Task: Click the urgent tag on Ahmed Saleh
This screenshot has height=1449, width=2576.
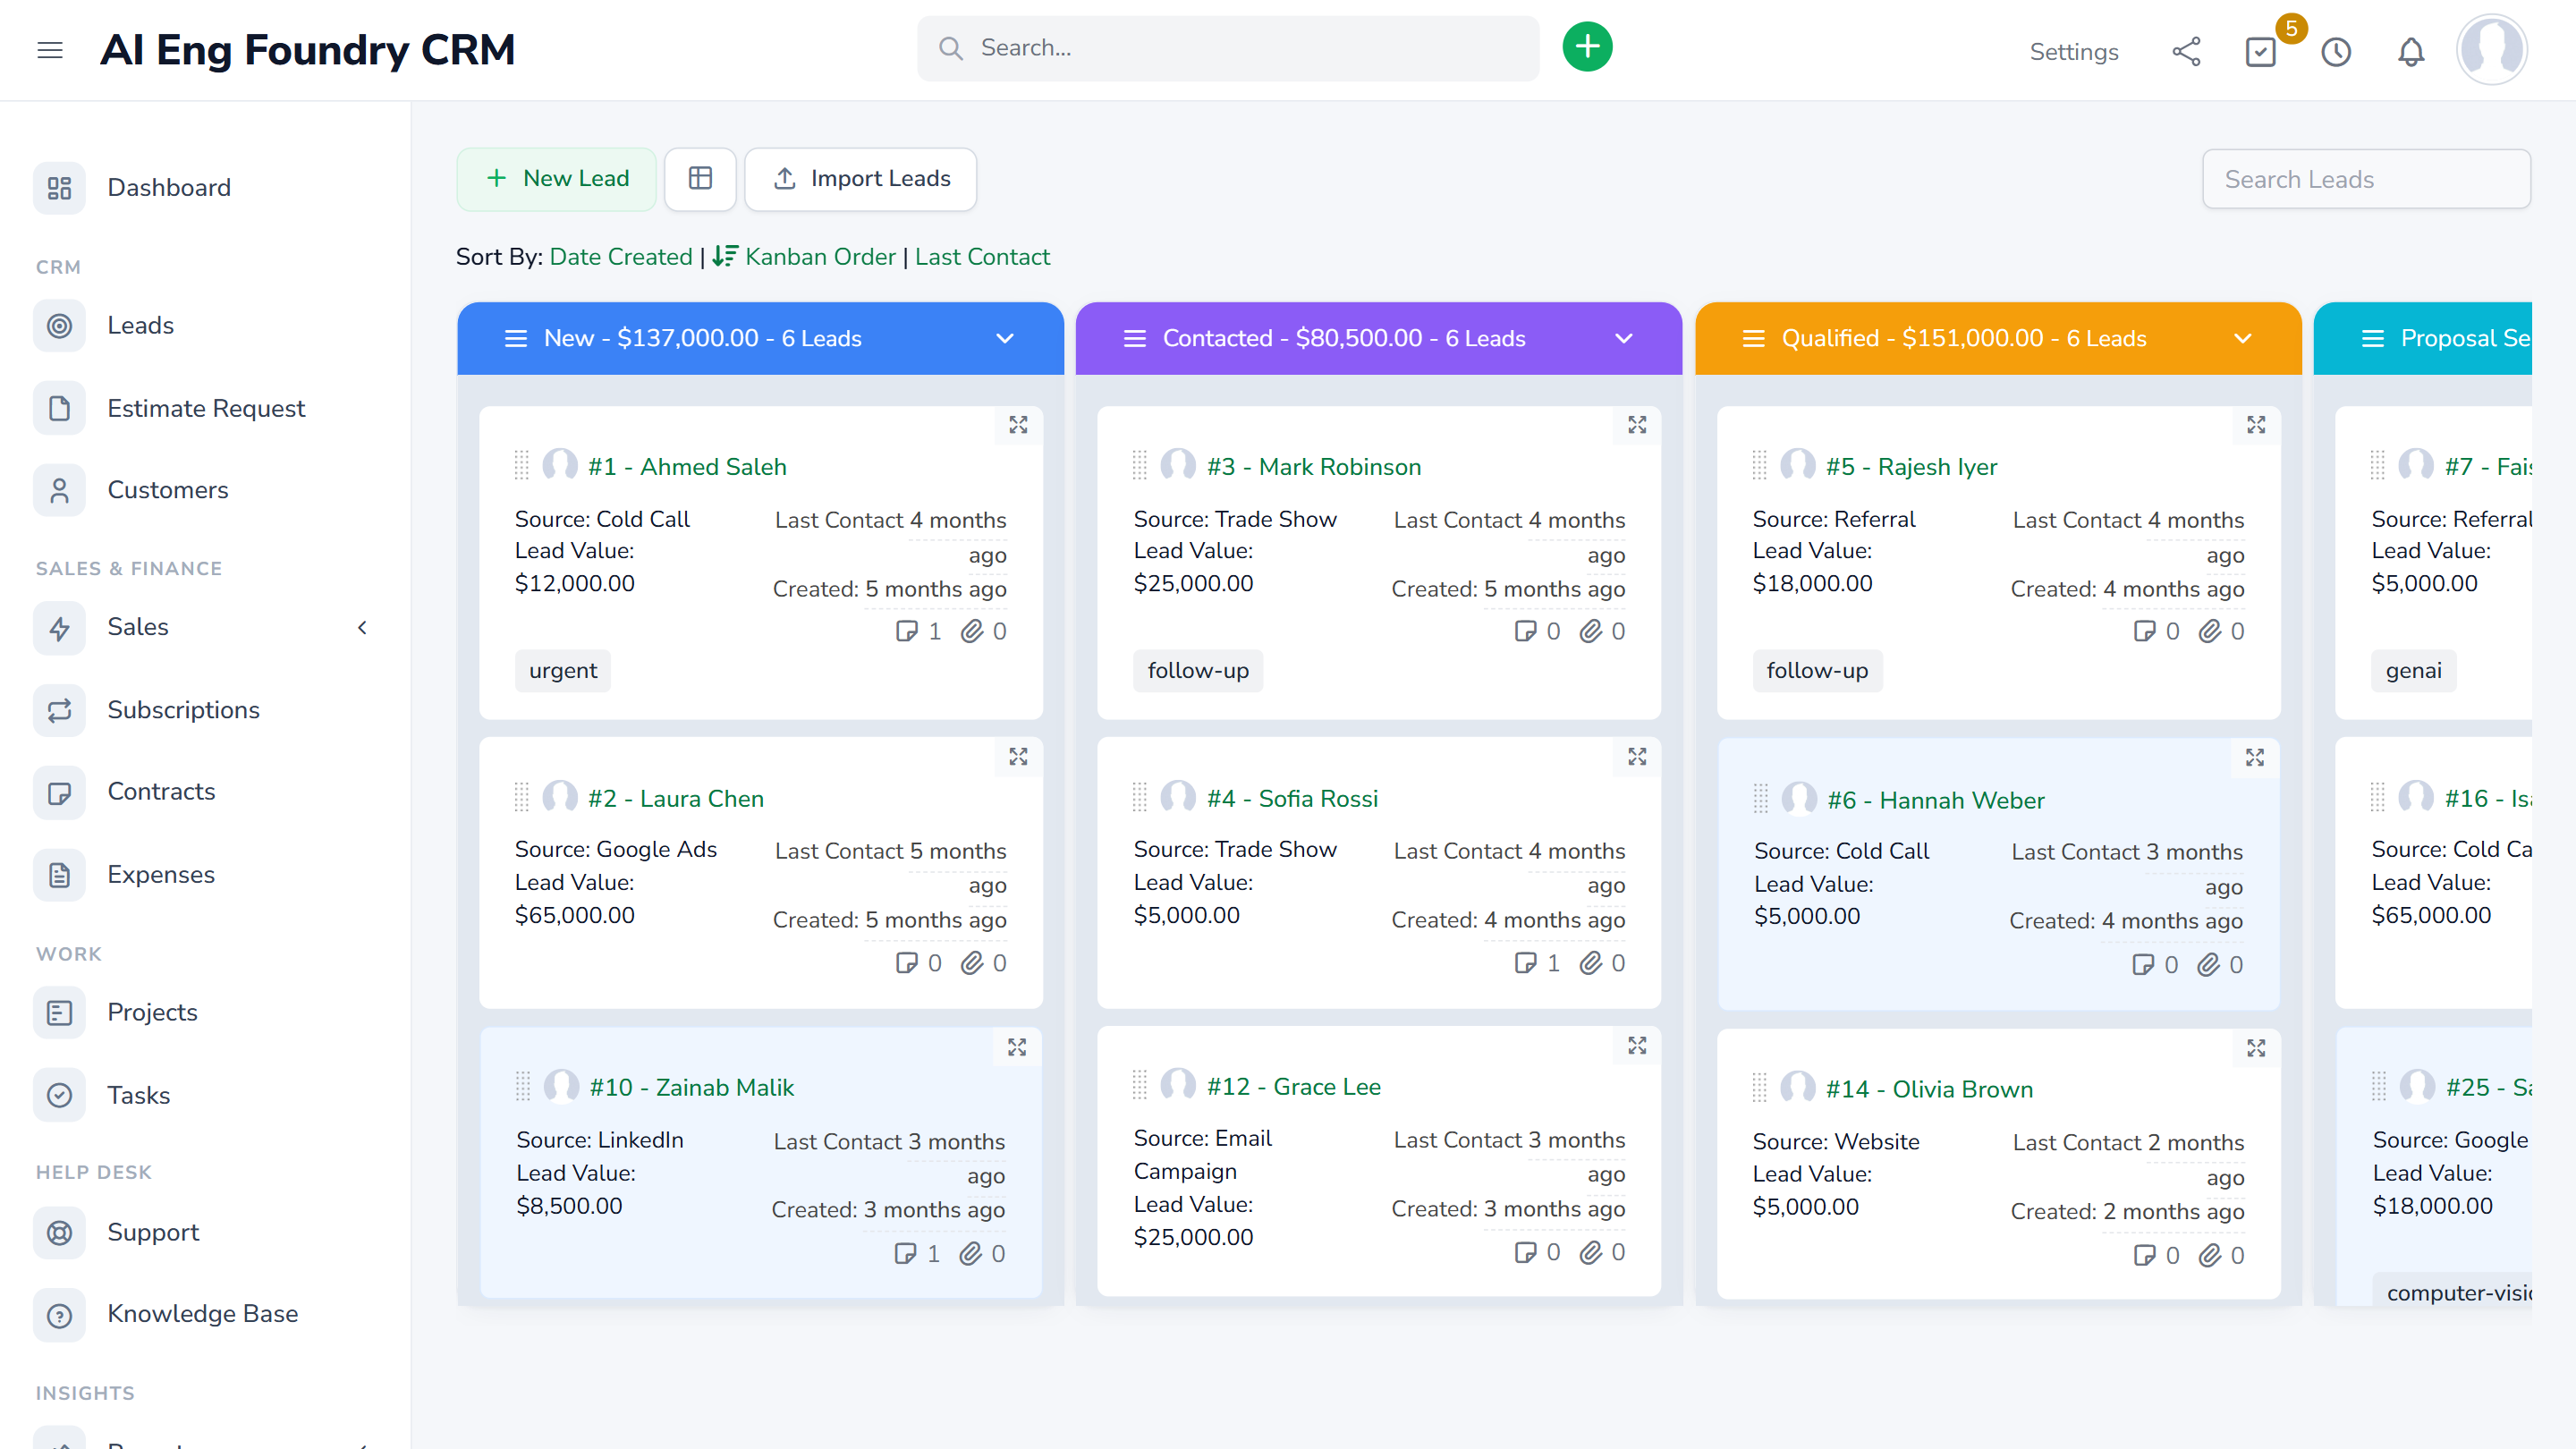Action: click(x=563, y=670)
